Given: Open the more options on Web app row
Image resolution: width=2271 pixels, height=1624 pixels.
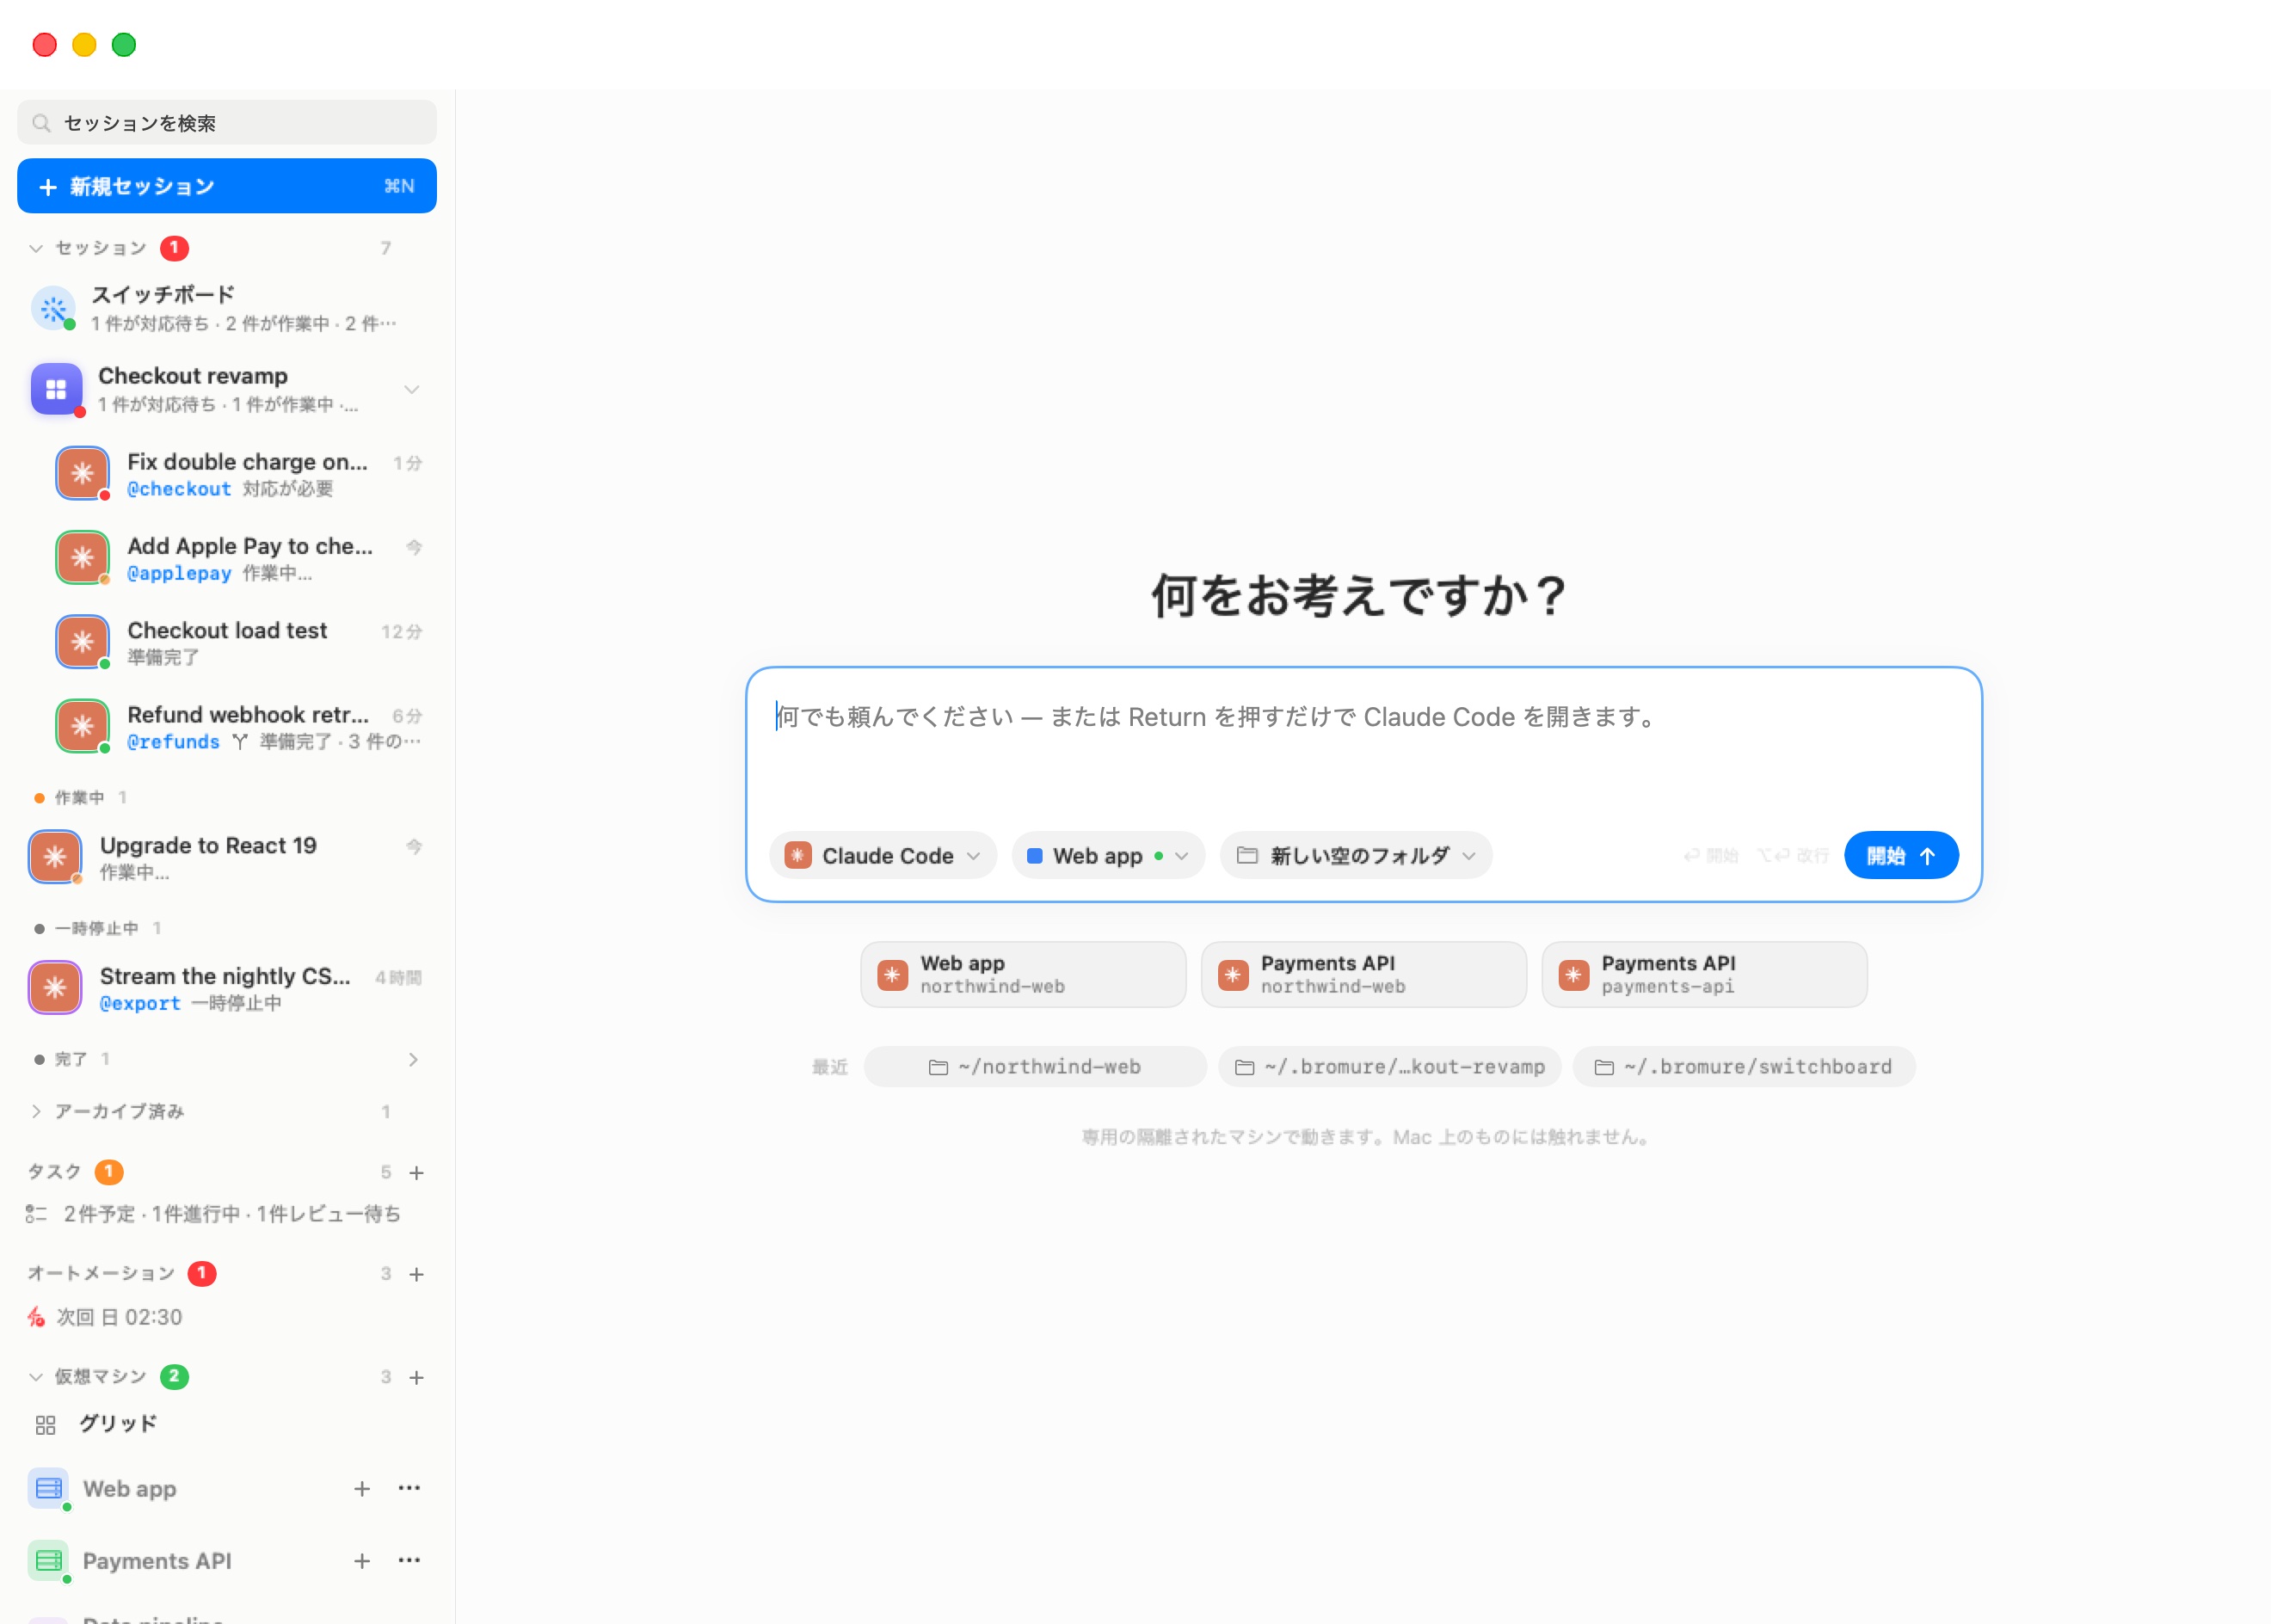Looking at the screenshot, I should (409, 1488).
